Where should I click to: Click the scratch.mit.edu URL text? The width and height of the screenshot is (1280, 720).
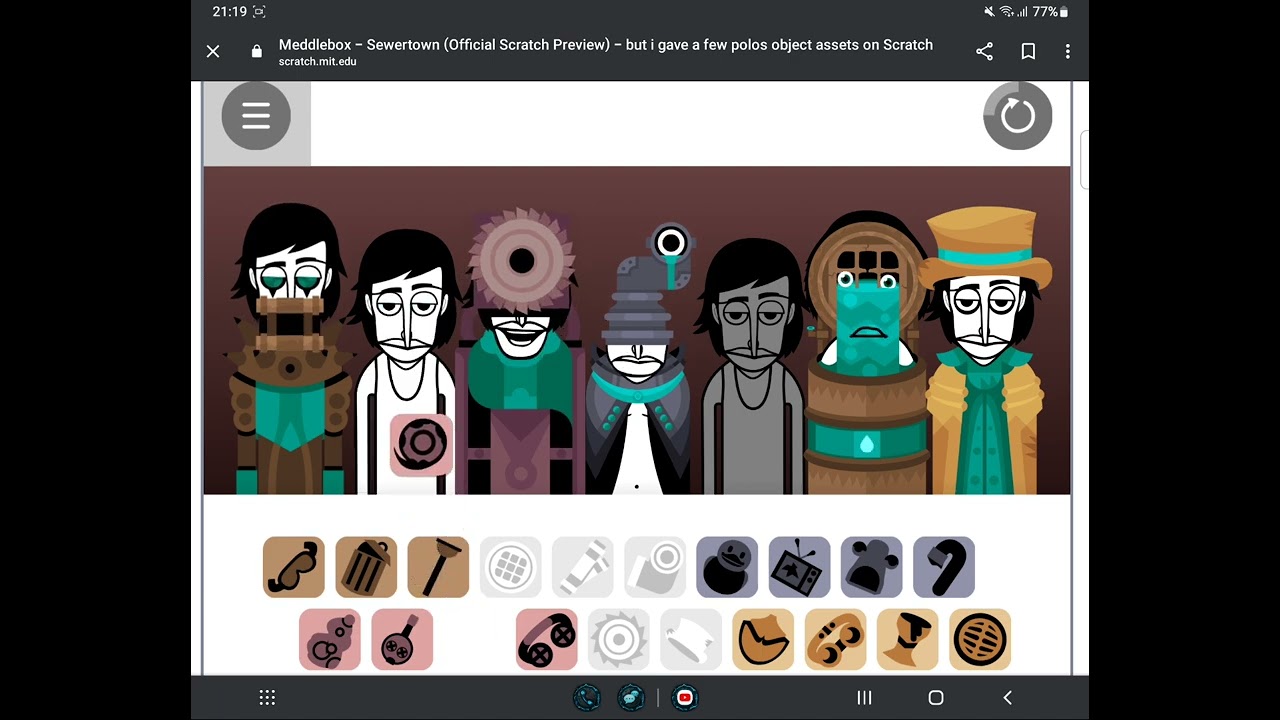[318, 62]
